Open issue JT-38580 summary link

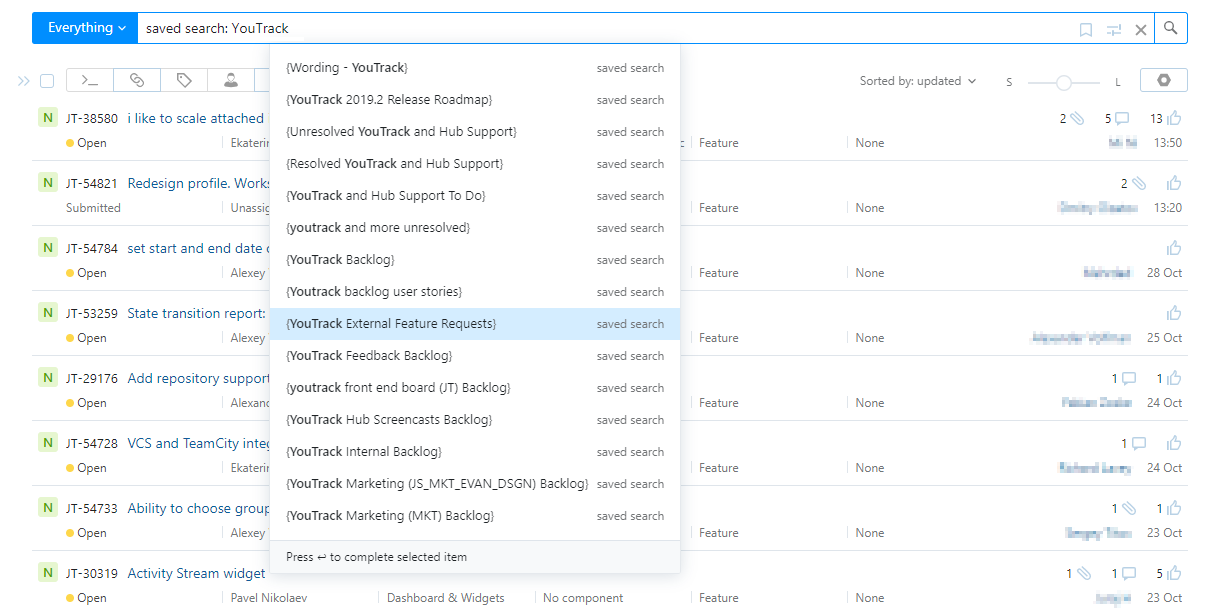pyautogui.click(x=196, y=118)
